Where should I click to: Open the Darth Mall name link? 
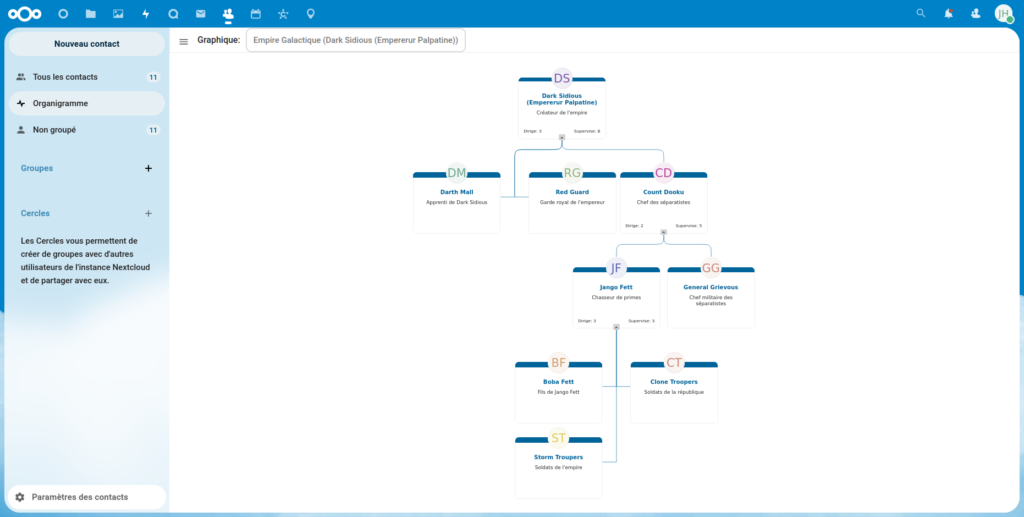(x=456, y=192)
